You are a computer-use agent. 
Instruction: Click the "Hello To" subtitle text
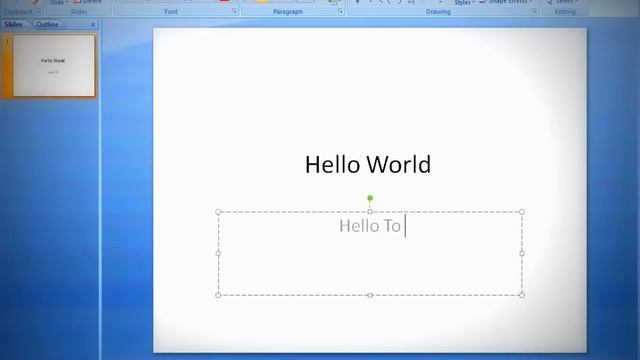pos(370,226)
